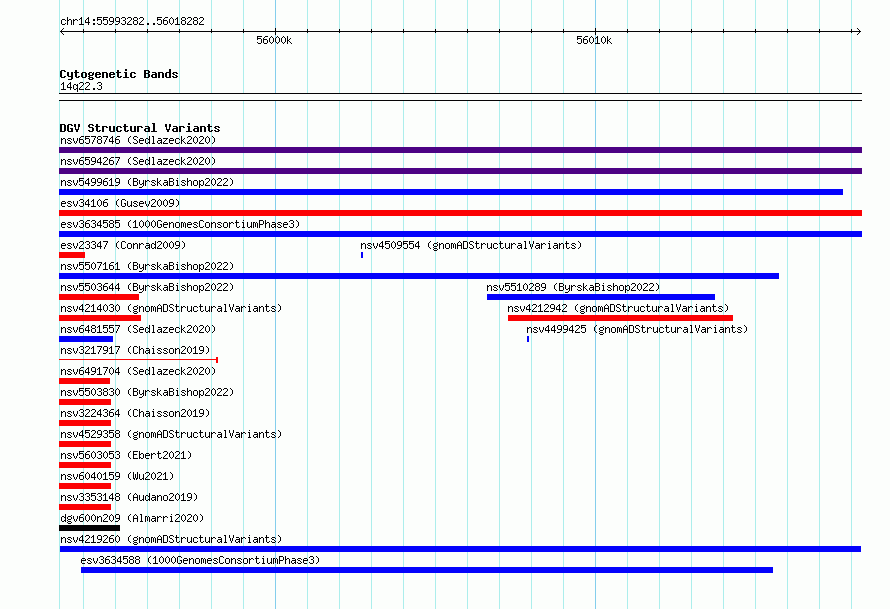
Task: Click the thin red line of nsv3217917
Action: (138, 360)
